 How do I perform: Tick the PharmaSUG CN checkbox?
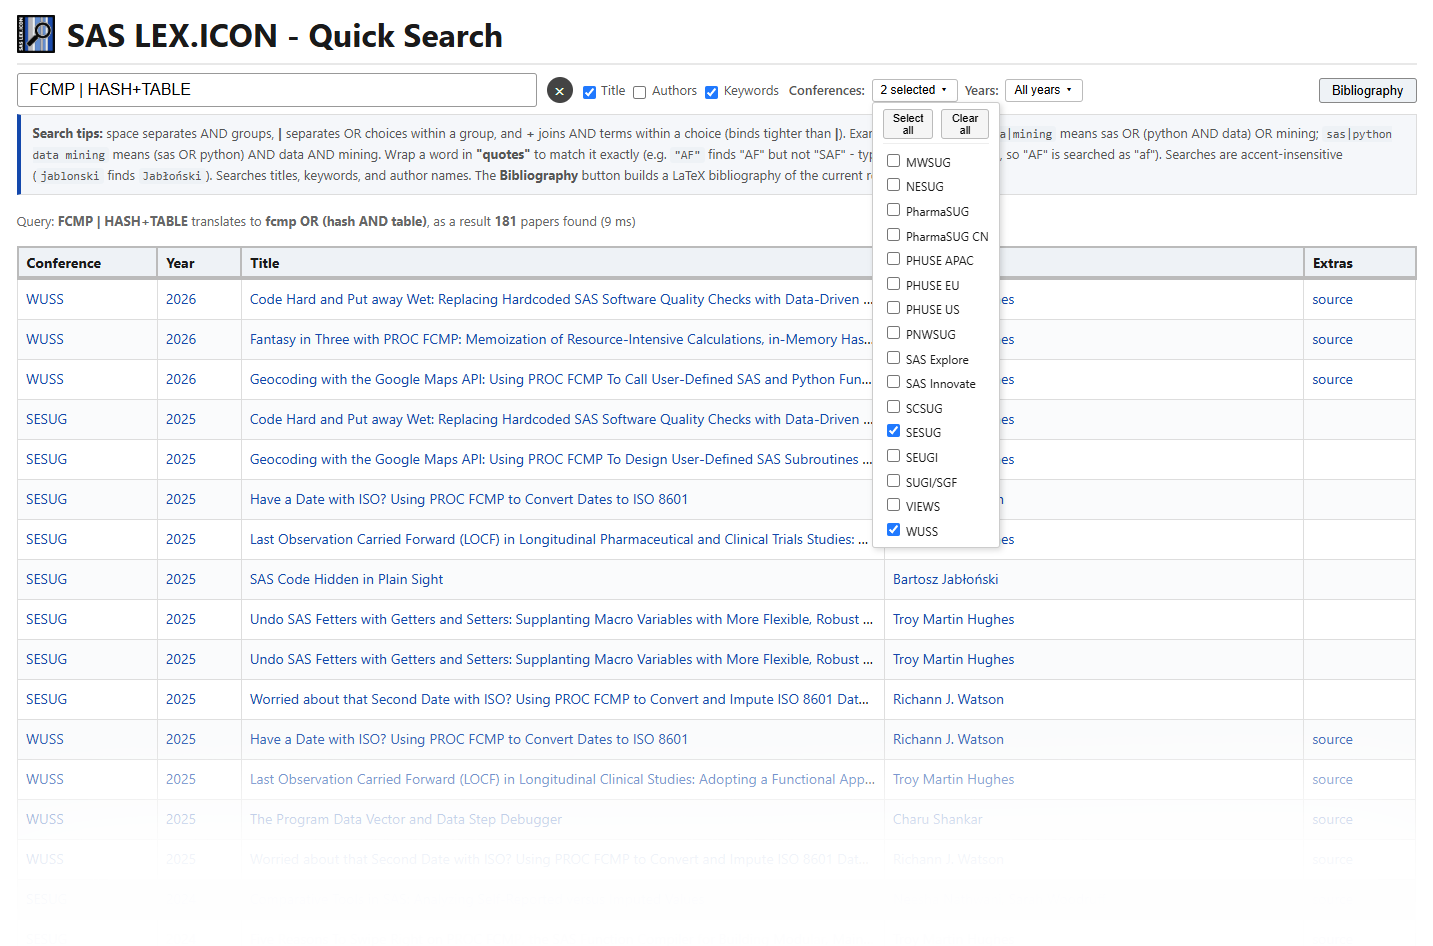(894, 235)
